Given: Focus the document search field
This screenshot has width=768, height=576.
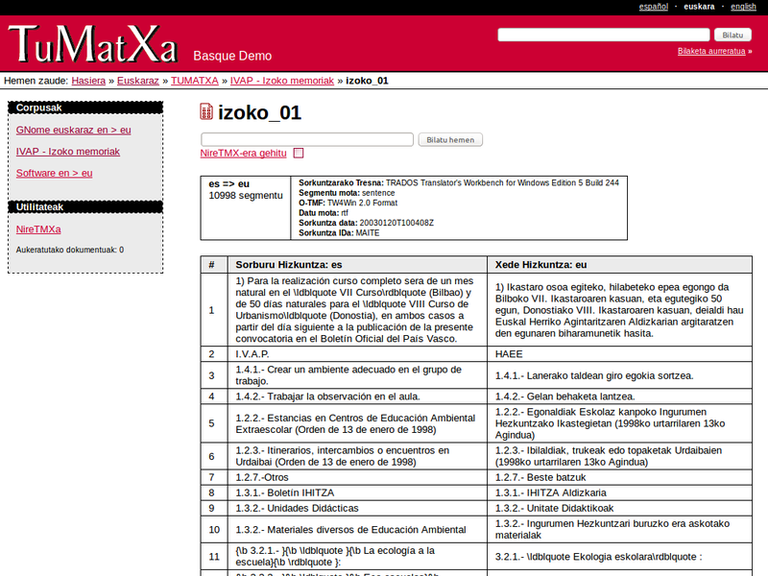Looking at the screenshot, I should (x=307, y=140).
